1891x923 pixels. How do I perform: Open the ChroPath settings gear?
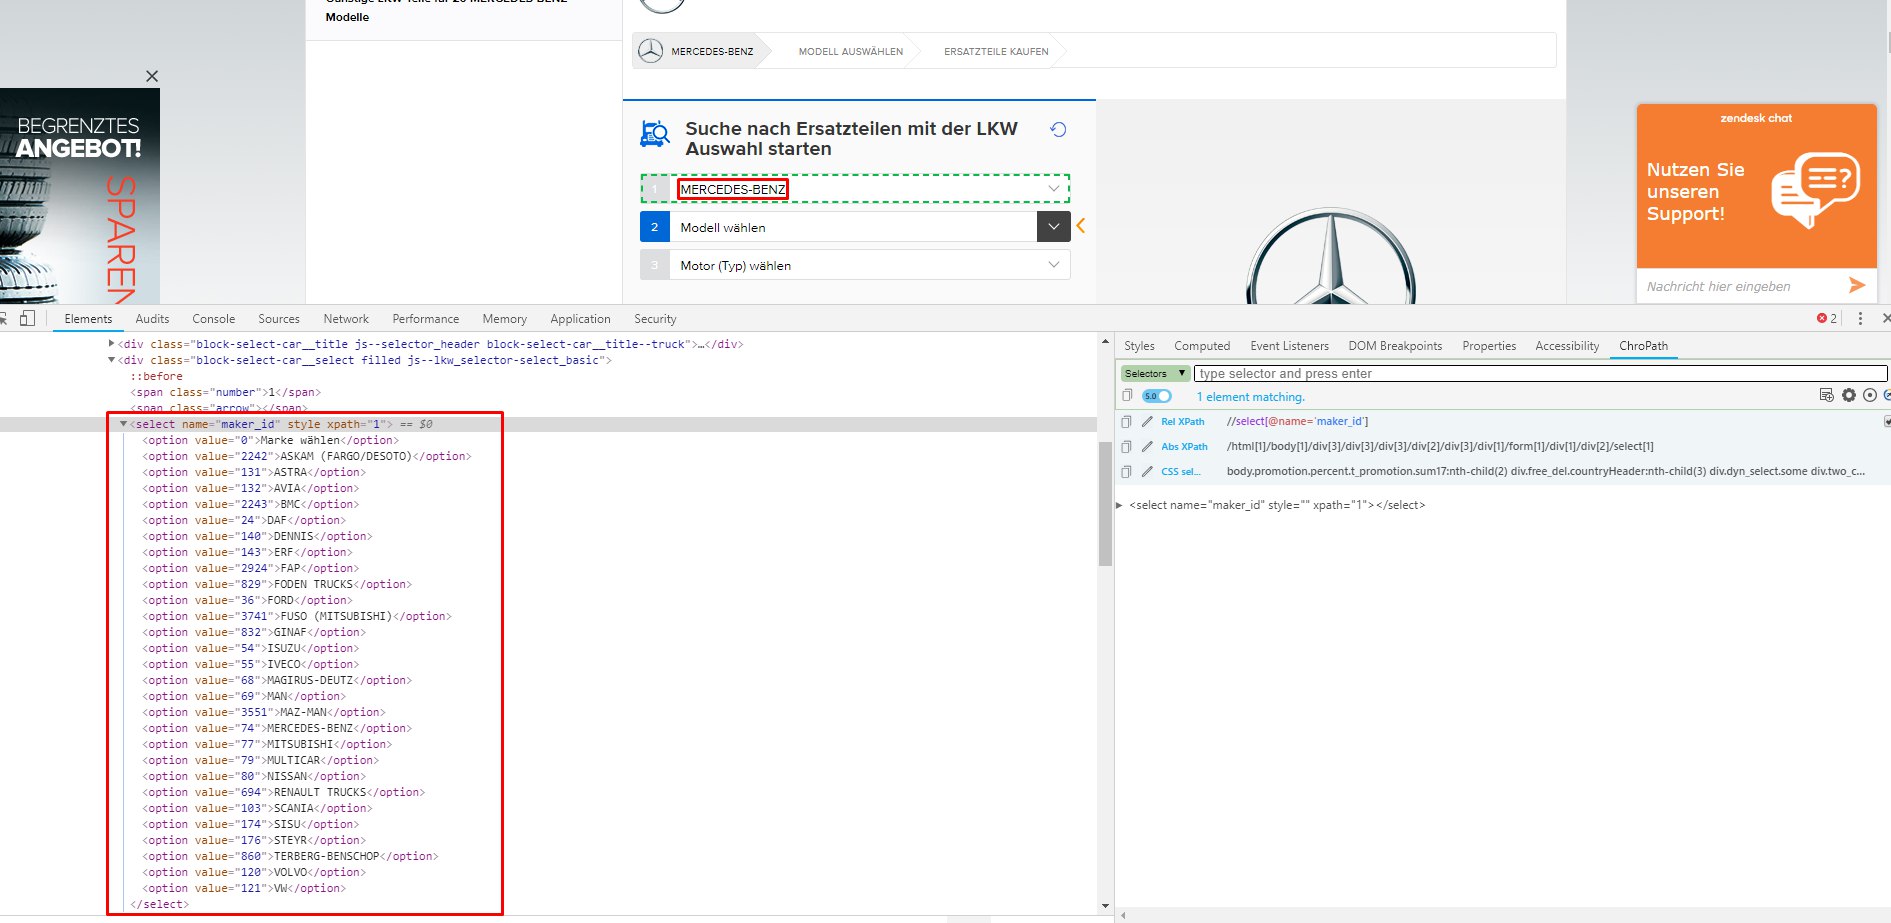pyautogui.click(x=1849, y=396)
